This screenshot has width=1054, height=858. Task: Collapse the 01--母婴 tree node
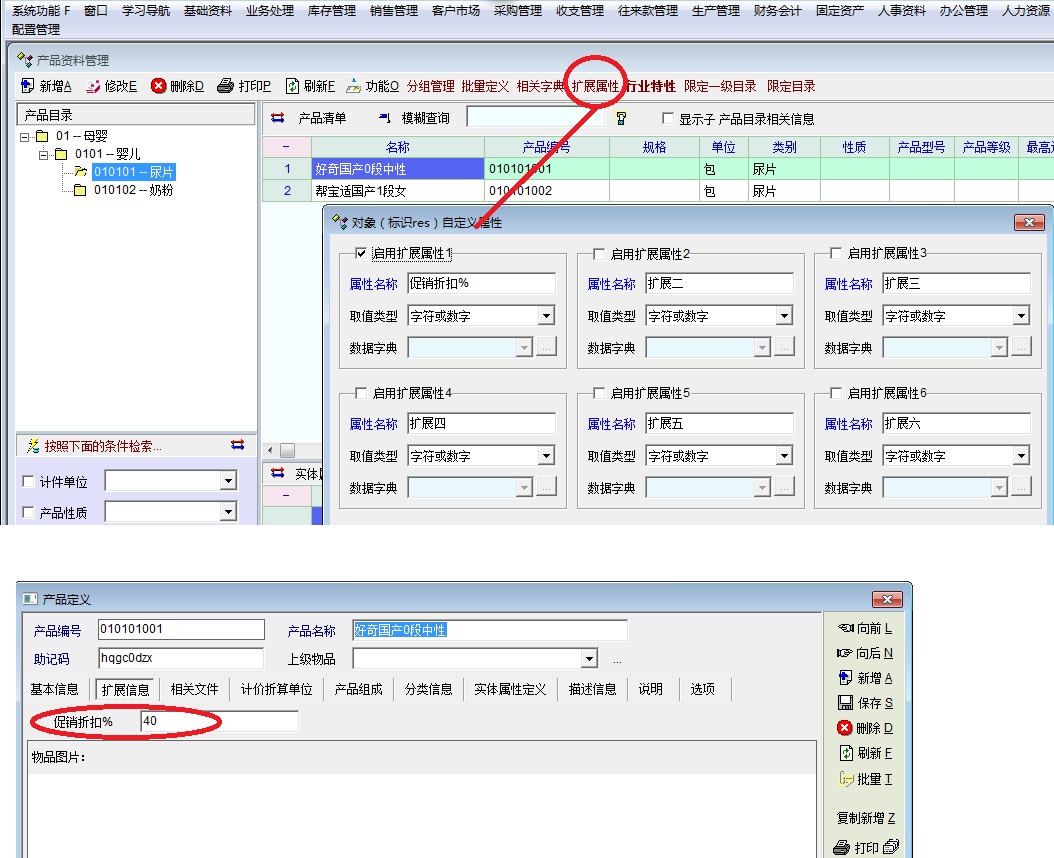pos(25,137)
